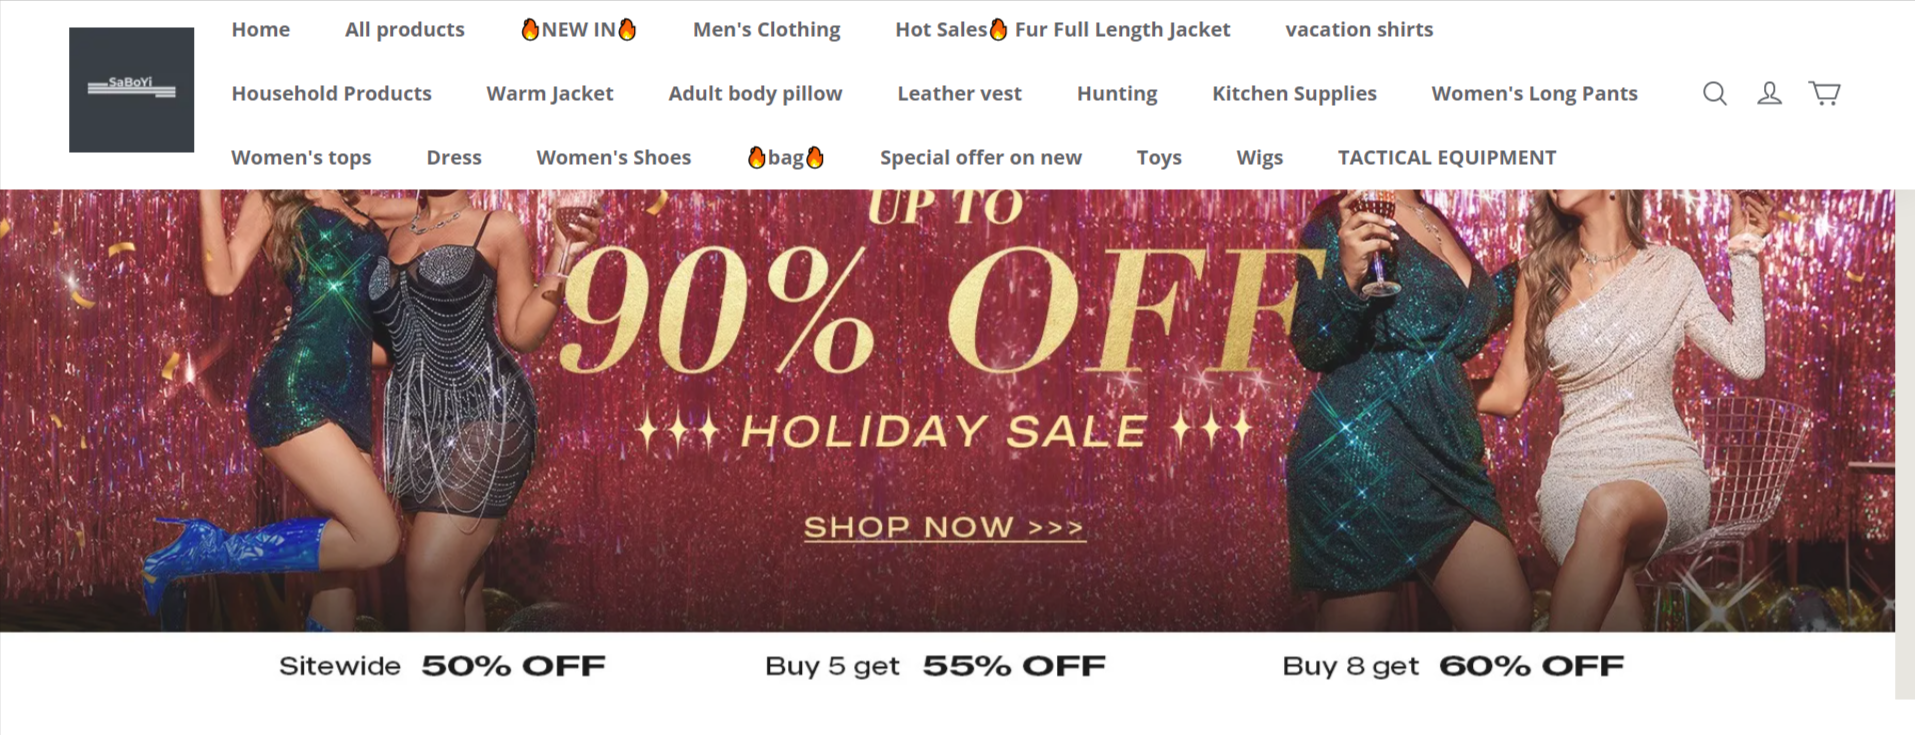
Task: Click the SHOP NOW link on banner
Action: pos(944,527)
